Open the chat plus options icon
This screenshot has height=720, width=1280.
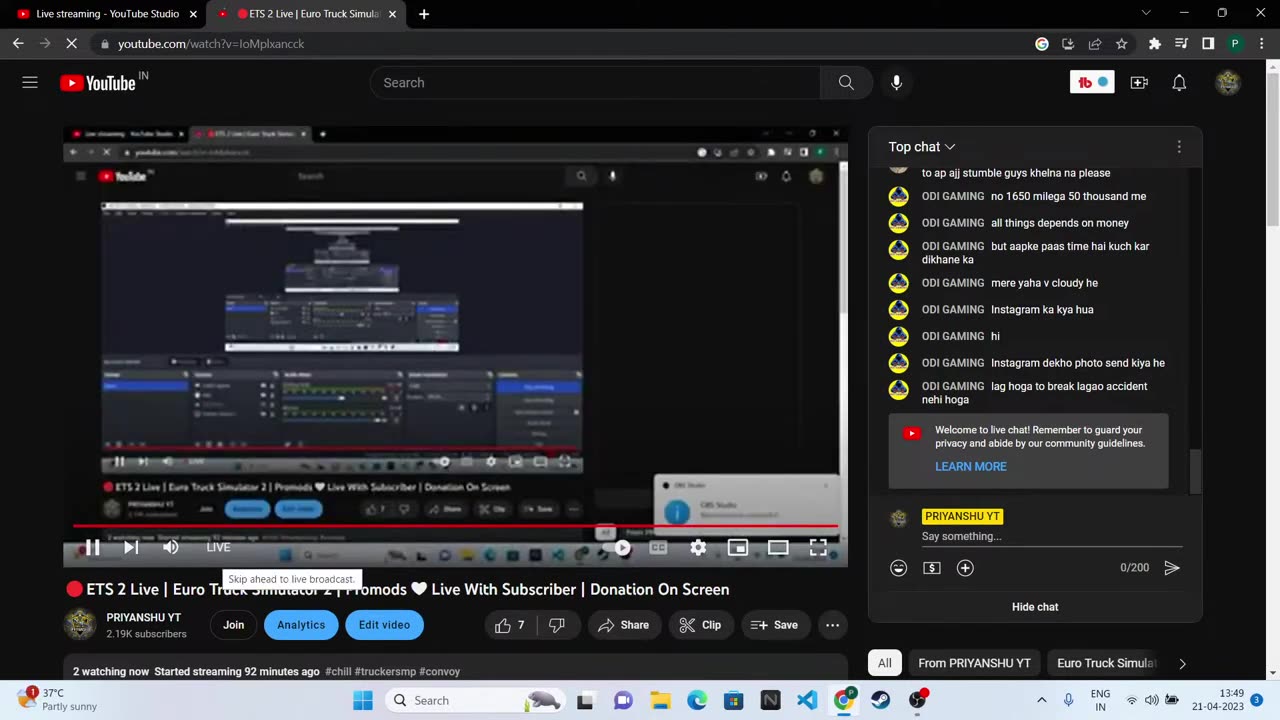click(x=965, y=568)
